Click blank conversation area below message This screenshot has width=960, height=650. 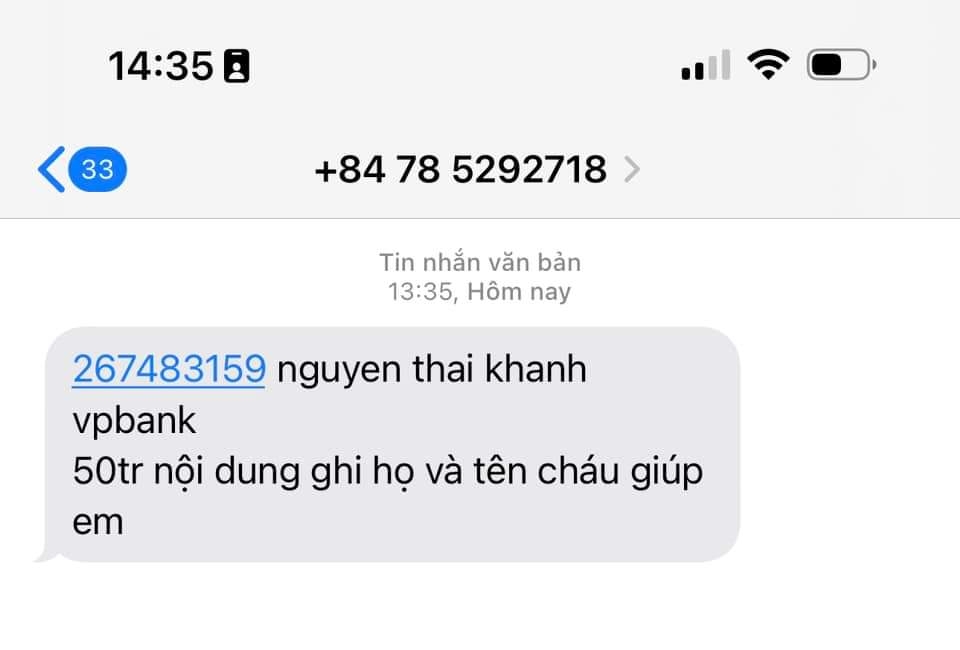point(480,606)
